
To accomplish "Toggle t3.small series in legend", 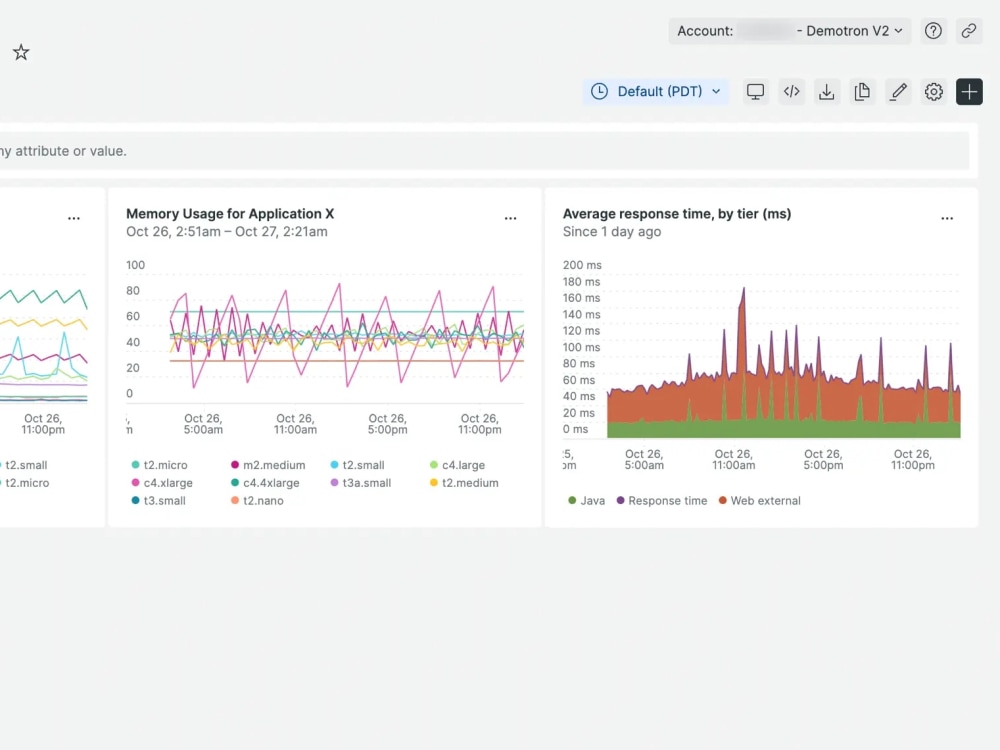I will point(158,501).
